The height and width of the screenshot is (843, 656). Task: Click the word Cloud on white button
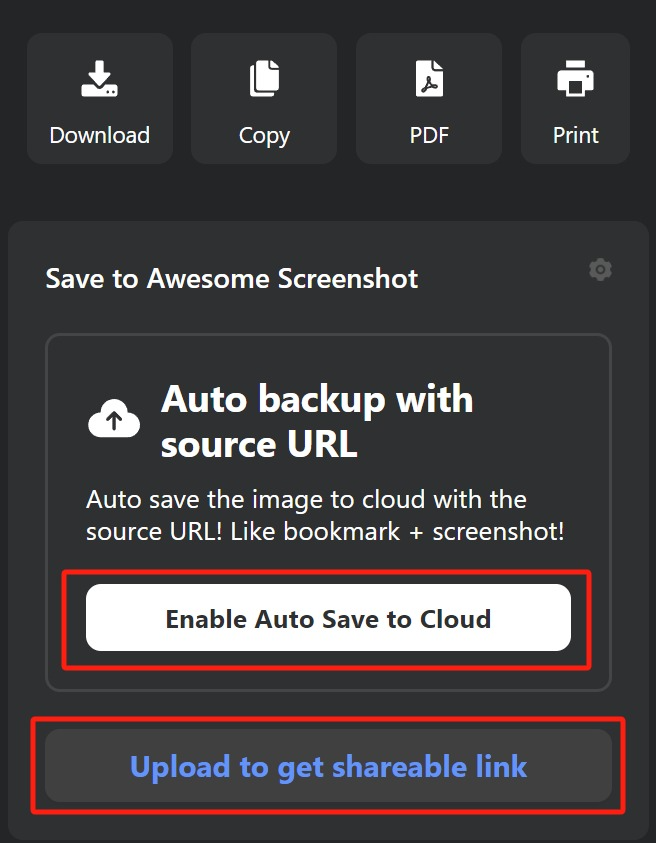(x=455, y=618)
